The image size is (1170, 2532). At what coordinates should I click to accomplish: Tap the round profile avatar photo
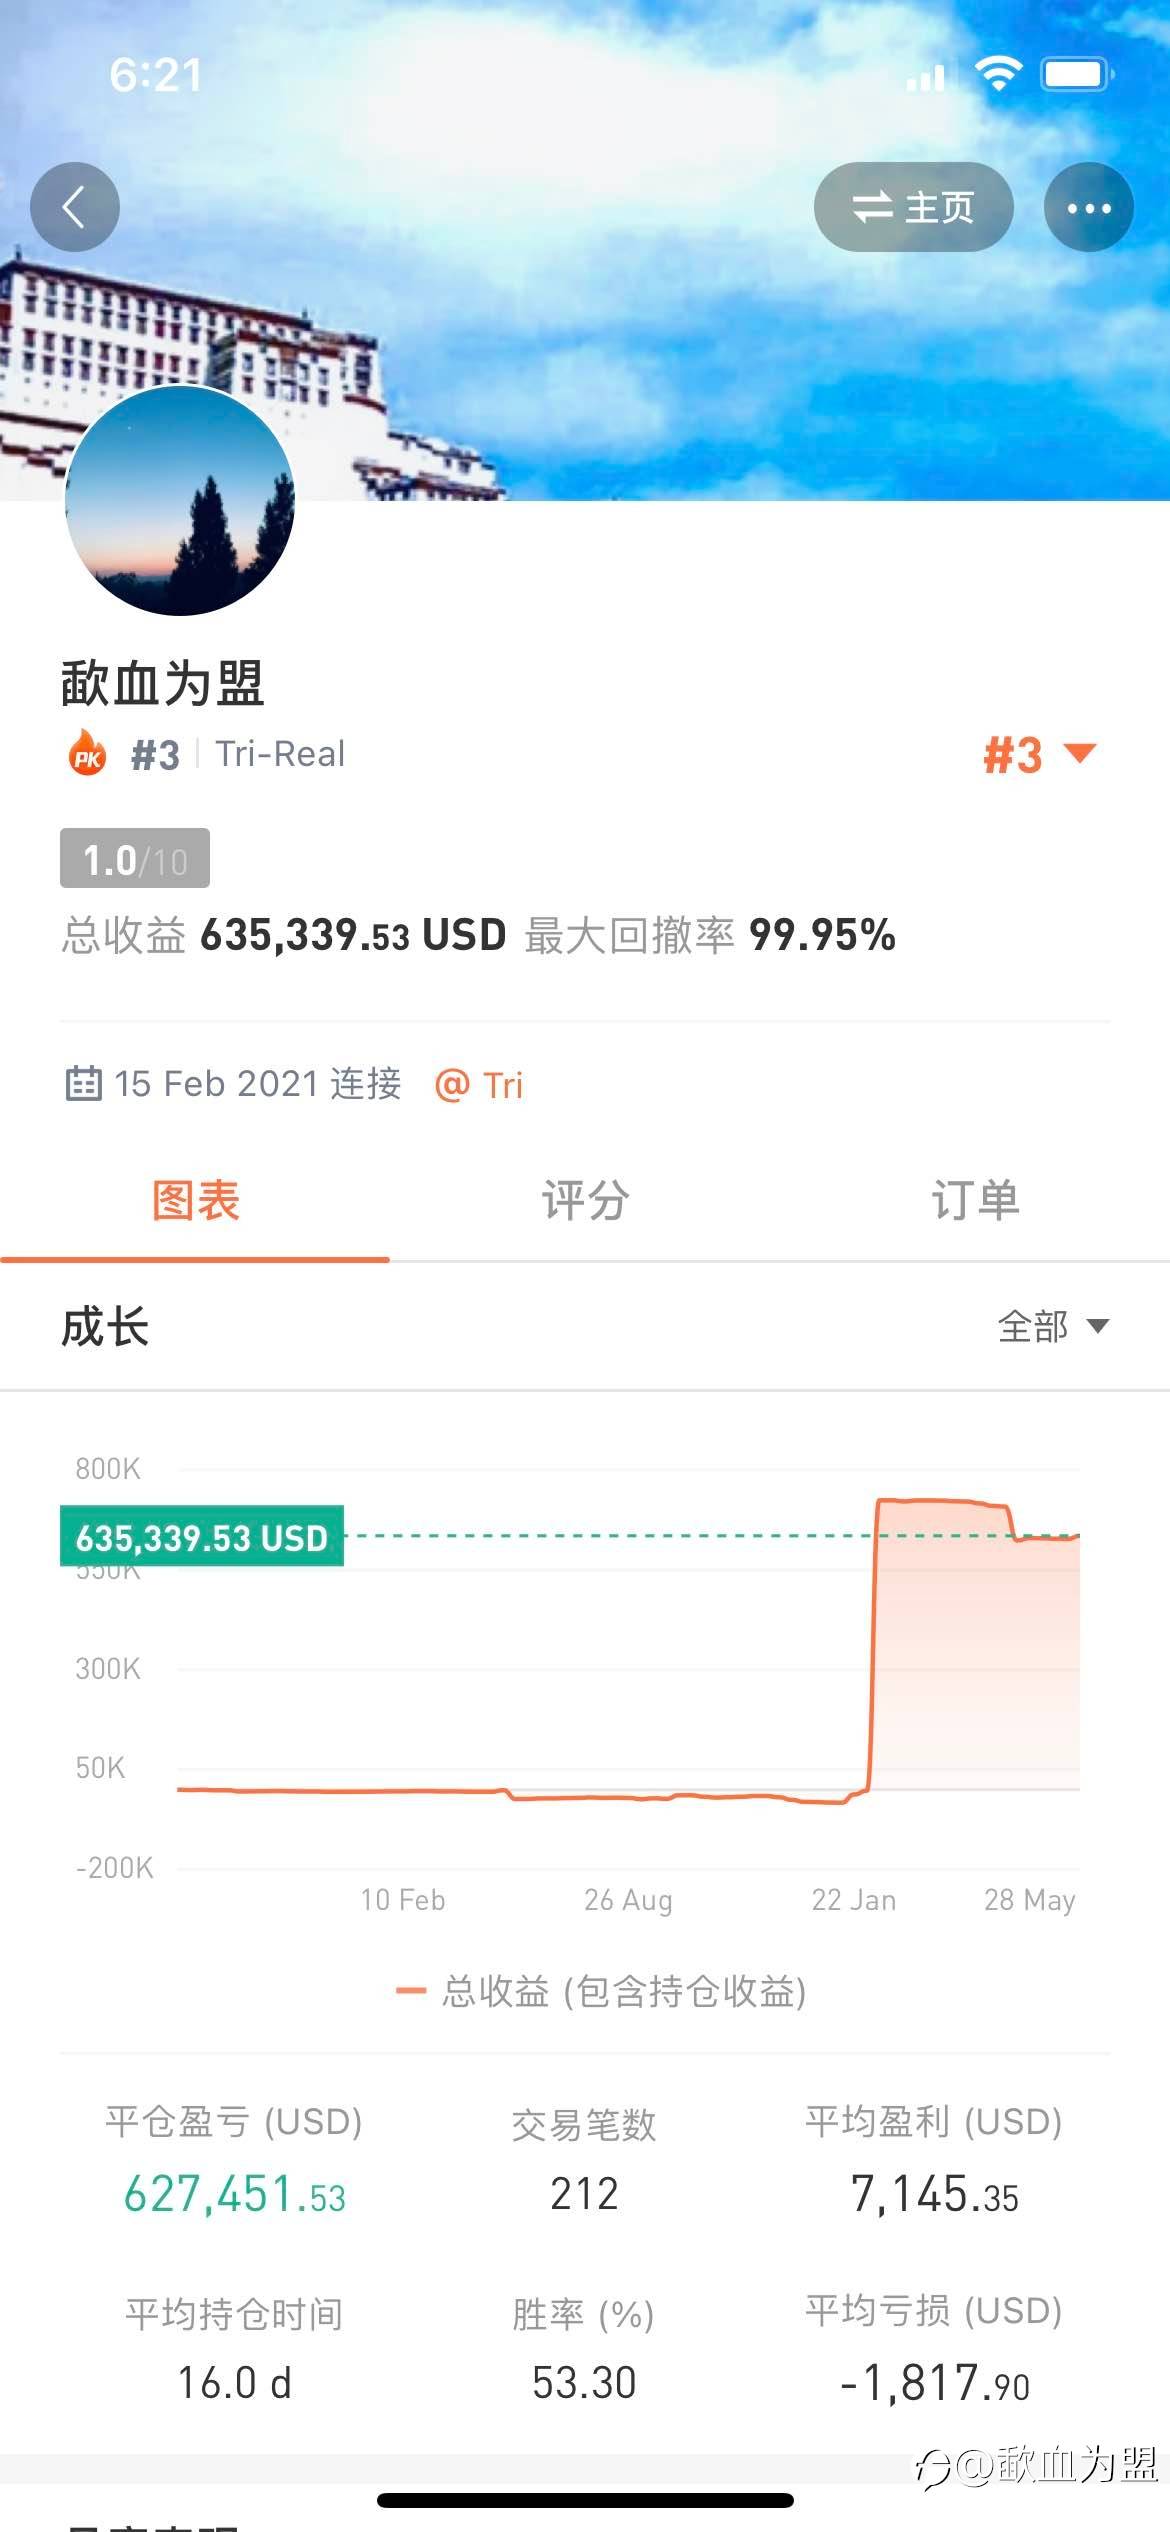coord(180,500)
